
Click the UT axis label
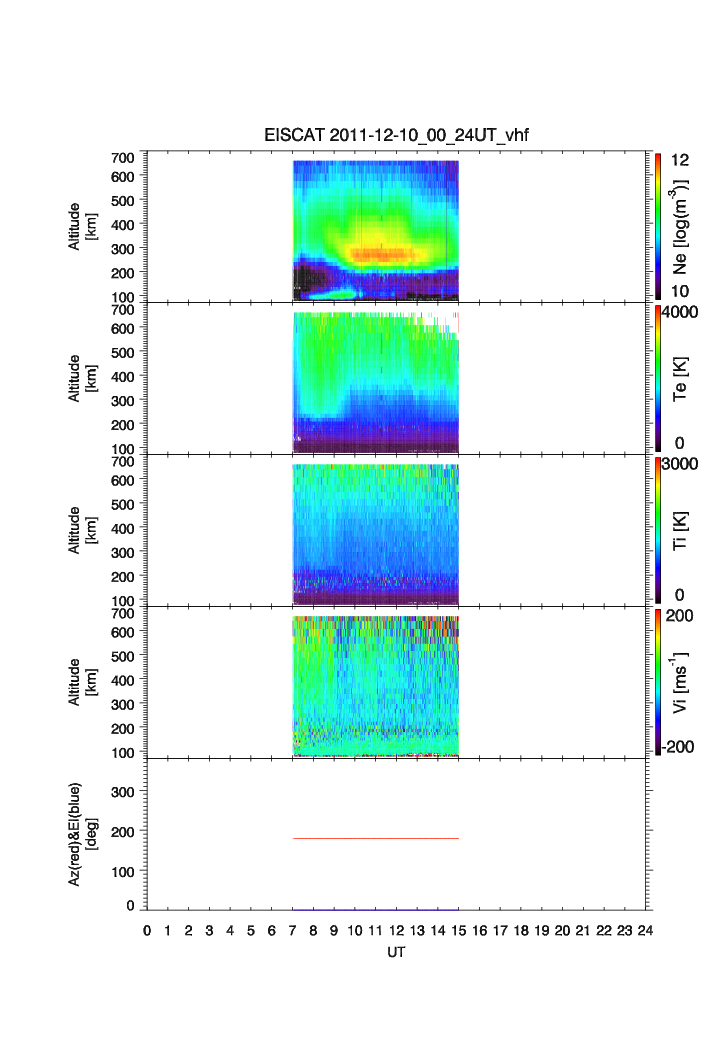396,952
